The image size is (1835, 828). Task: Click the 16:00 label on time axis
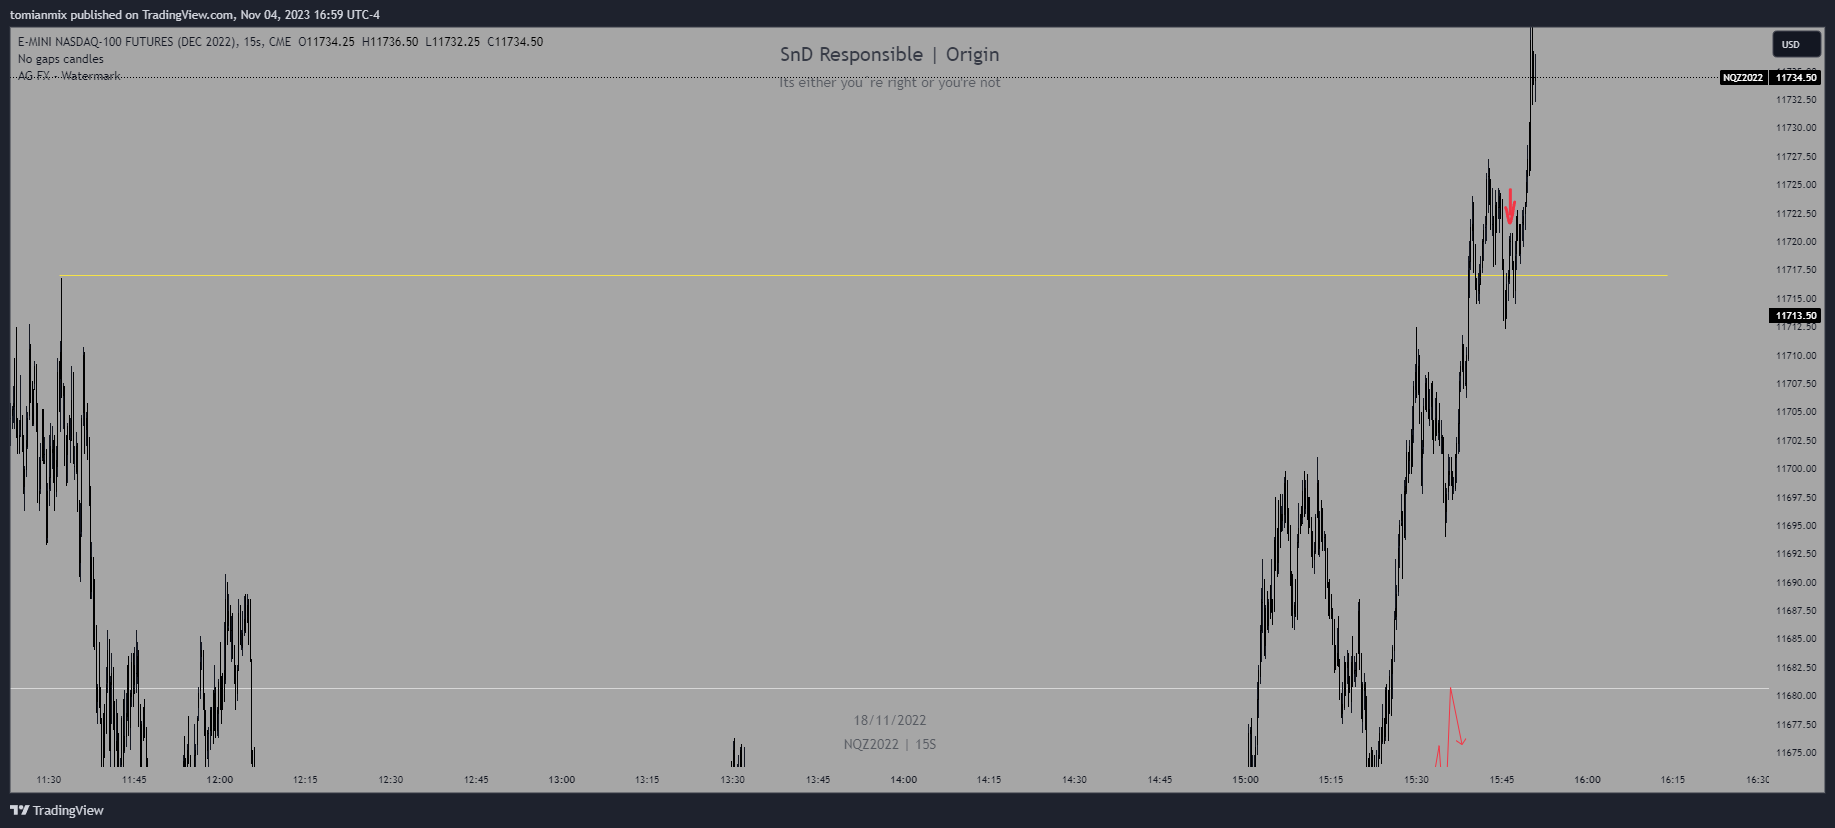pos(1587,780)
